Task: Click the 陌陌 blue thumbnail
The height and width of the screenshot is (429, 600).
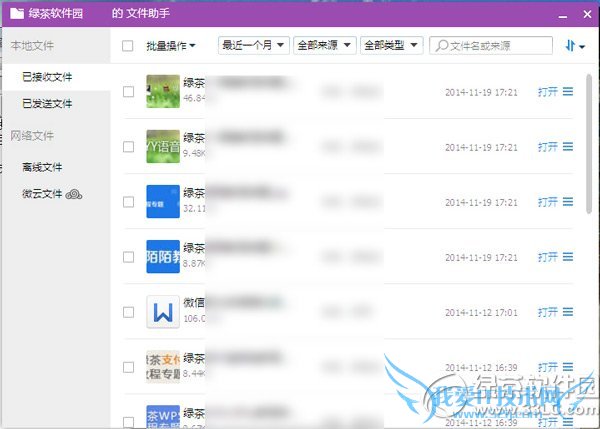Action: [163, 256]
